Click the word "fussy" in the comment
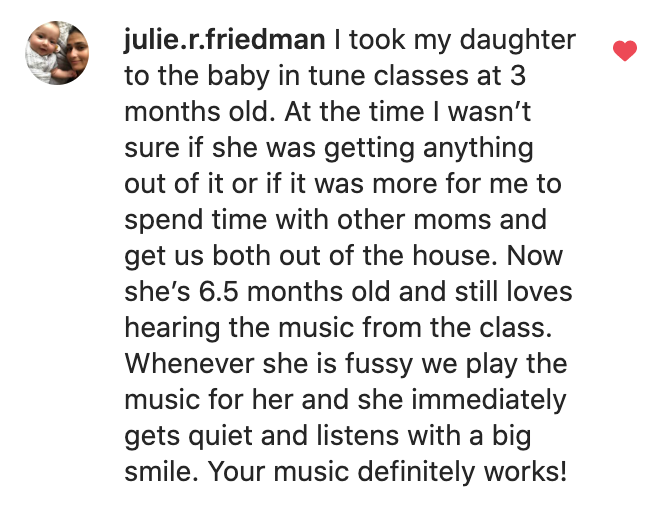The height and width of the screenshot is (507, 657). 379,365
